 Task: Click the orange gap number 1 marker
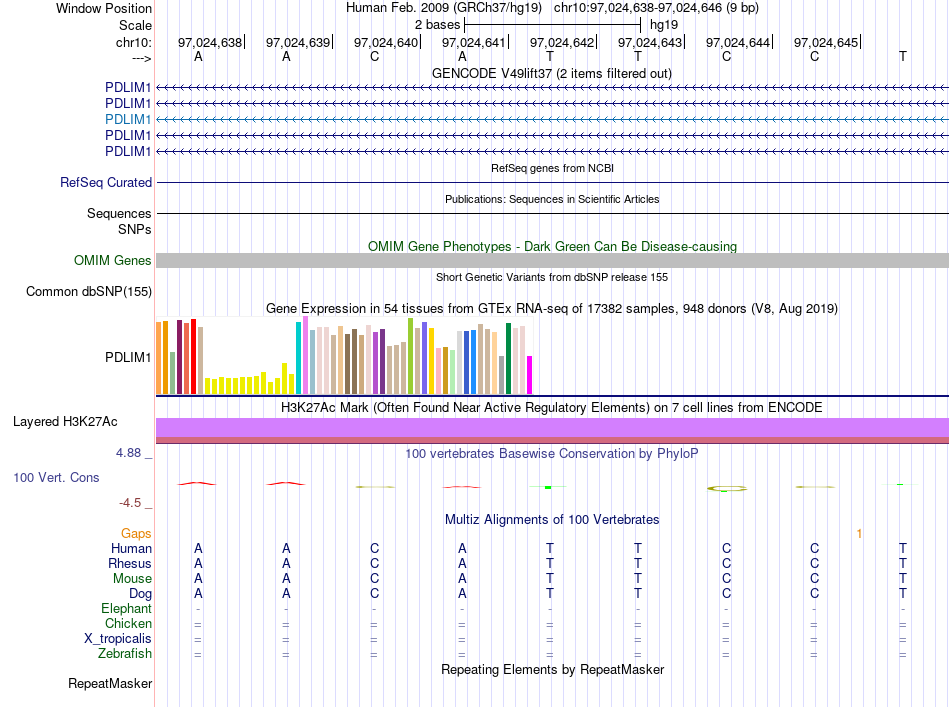pyautogui.click(x=859, y=533)
